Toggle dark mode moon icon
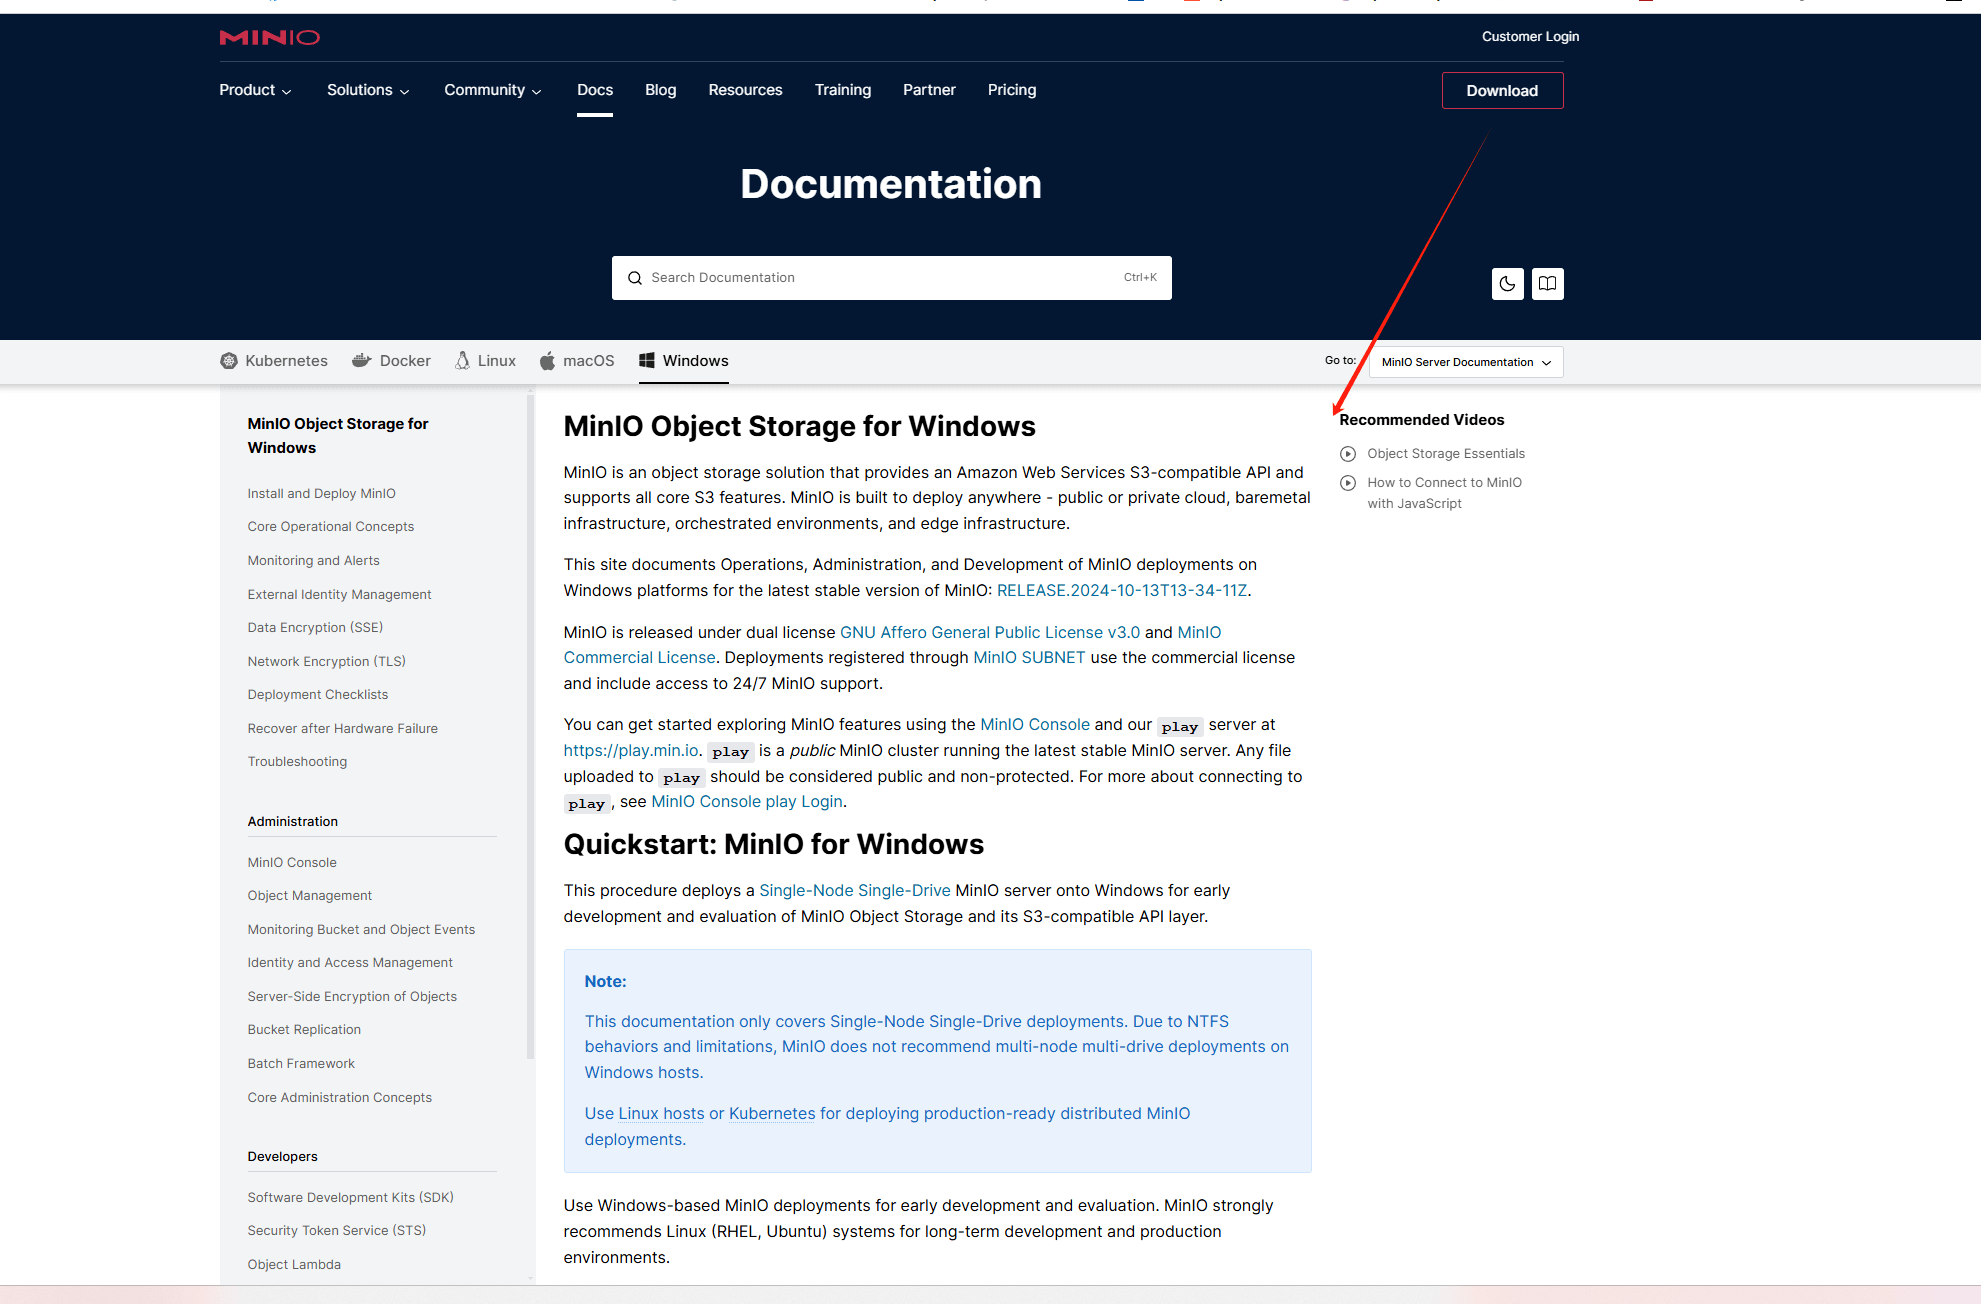1981x1304 pixels. point(1507,284)
